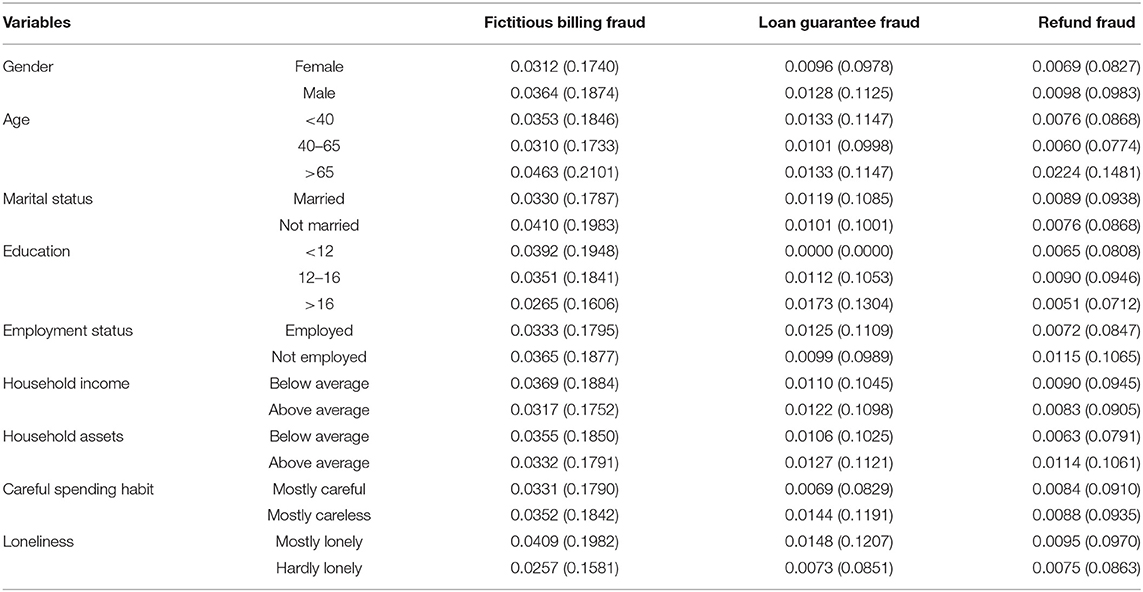Select the Fictitious billing fraud column header
Viewport: 1143px width, 592px height.
(x=564, y=23)
